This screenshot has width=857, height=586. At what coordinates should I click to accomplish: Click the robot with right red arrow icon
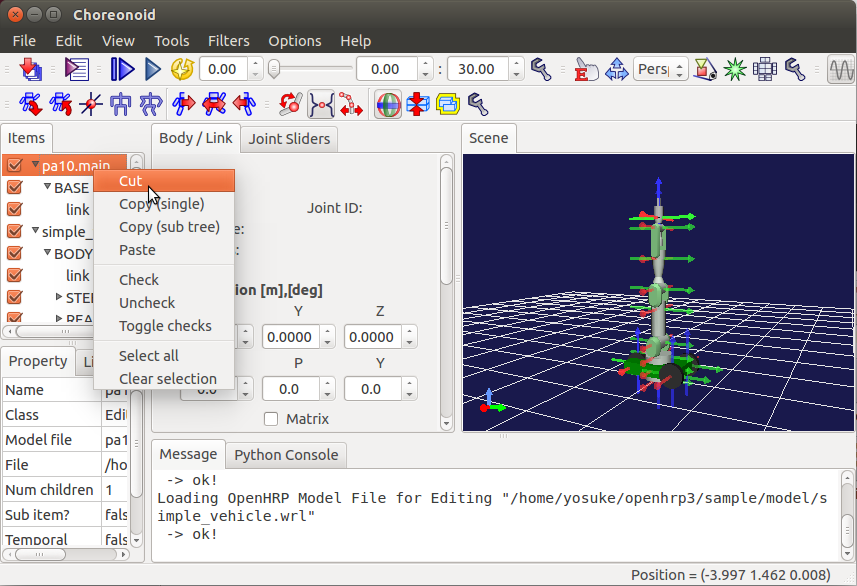coord(184,104)
